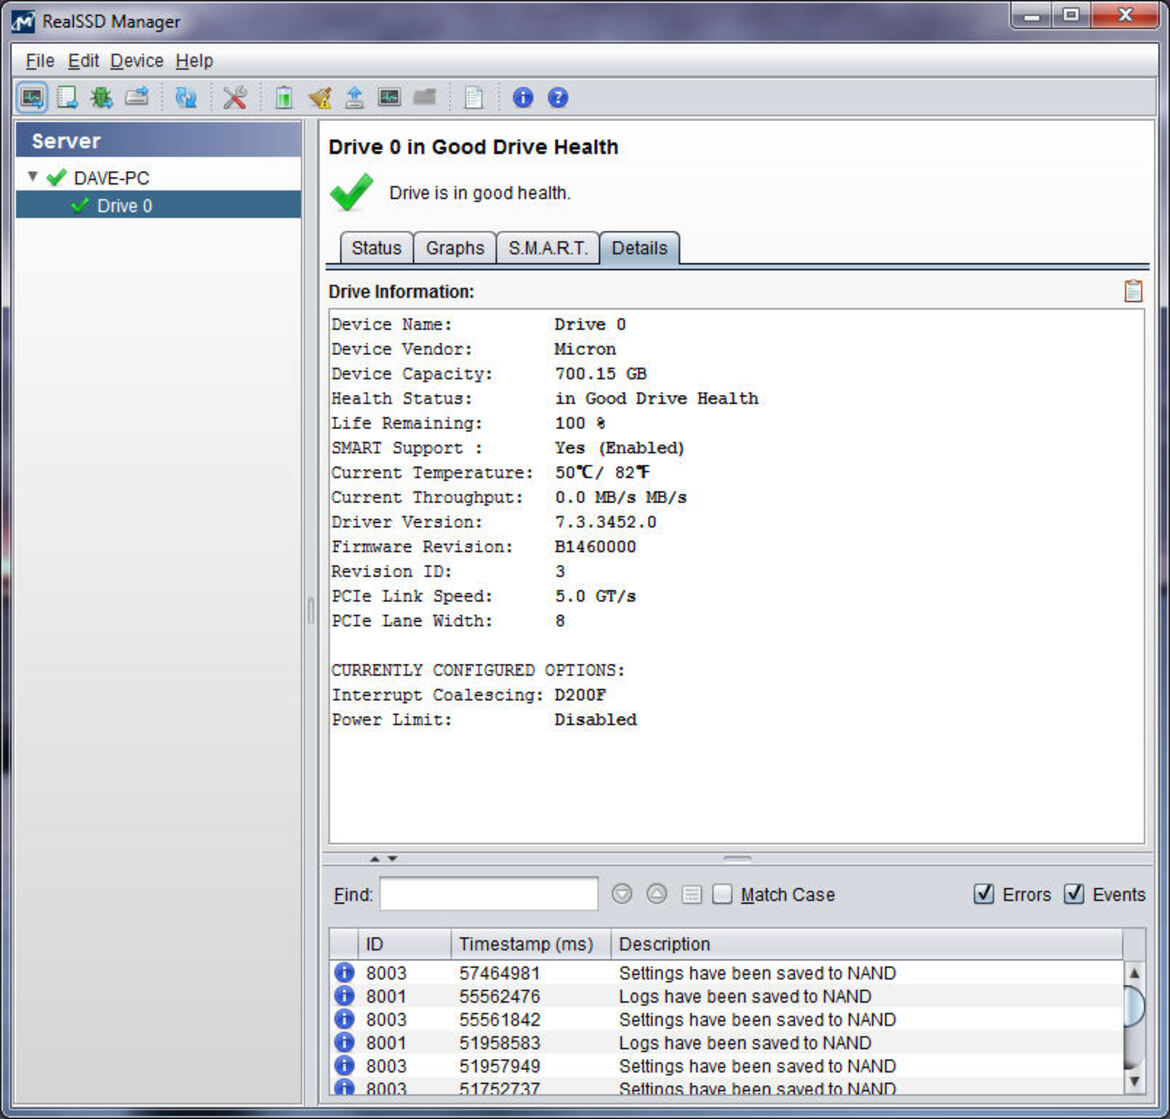Sort by Timestamp (ms) column header
Screen dimensions: 1170x1119
[531, 944]
